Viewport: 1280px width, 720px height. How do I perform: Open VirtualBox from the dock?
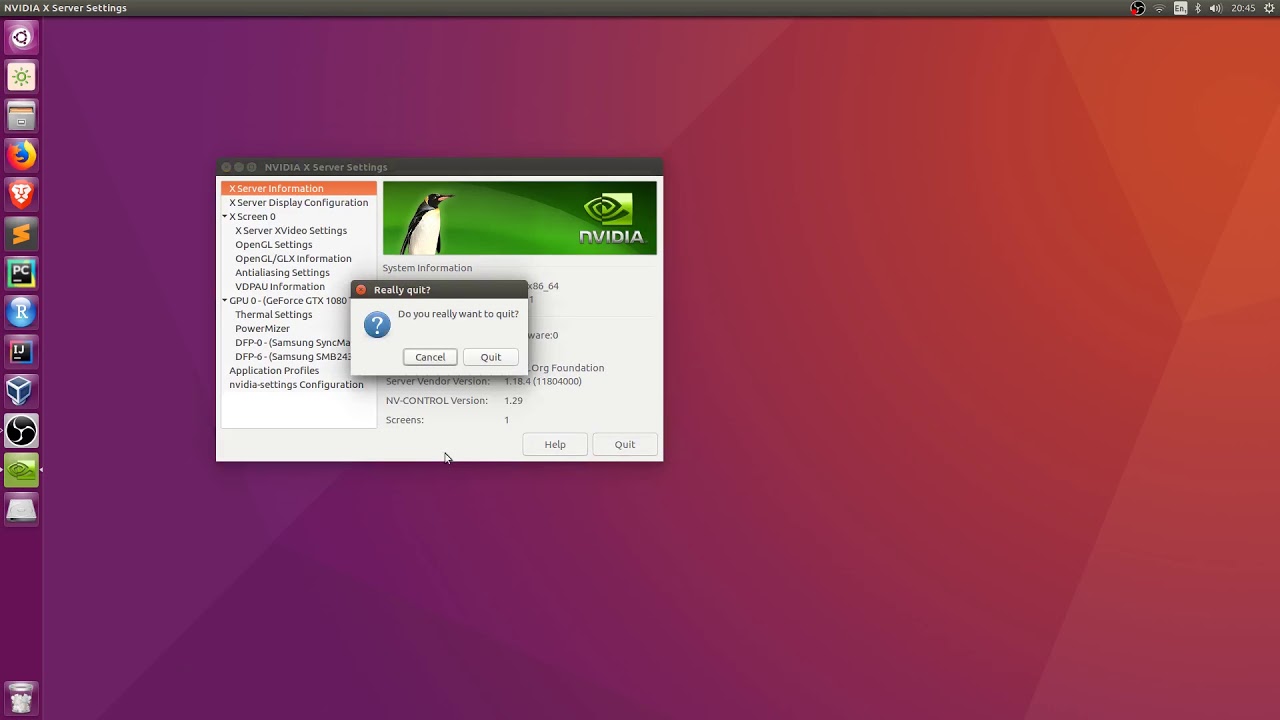tap(21, 391)
